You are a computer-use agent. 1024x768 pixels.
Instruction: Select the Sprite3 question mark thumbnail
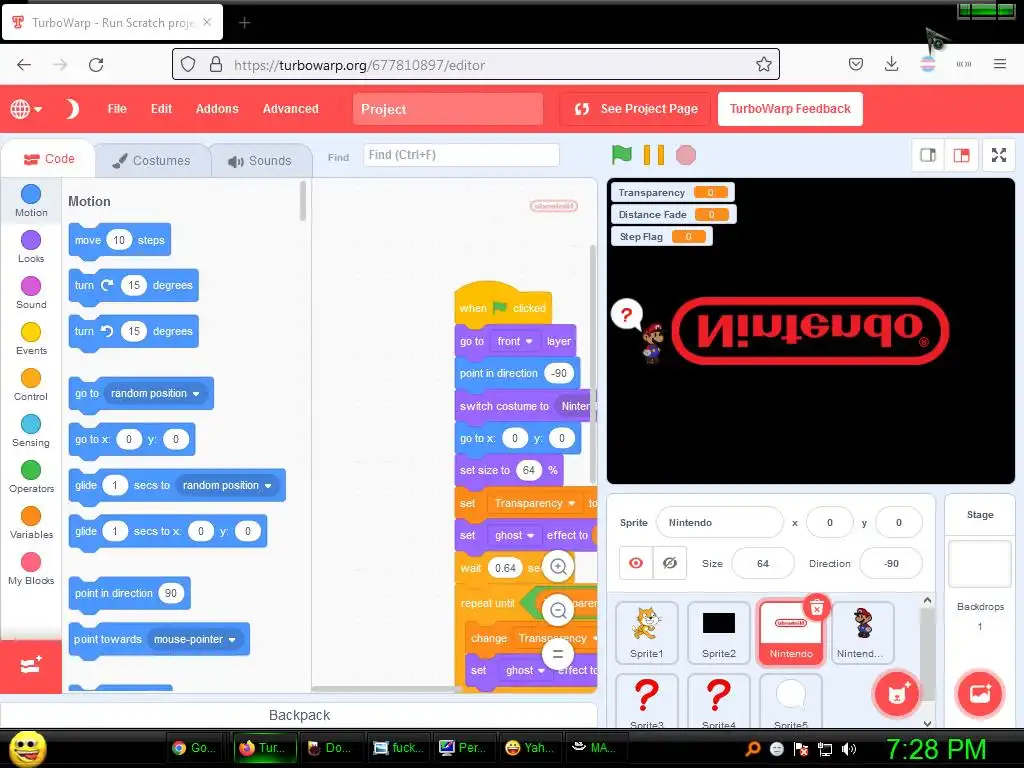pyautogui.click(x=647, y=701)
